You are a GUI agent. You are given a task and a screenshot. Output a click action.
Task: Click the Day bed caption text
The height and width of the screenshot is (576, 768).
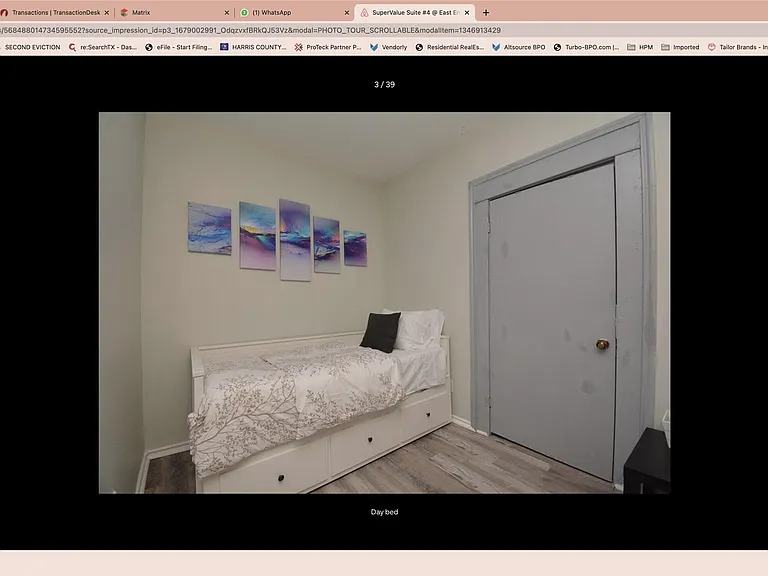pos(384,512)
